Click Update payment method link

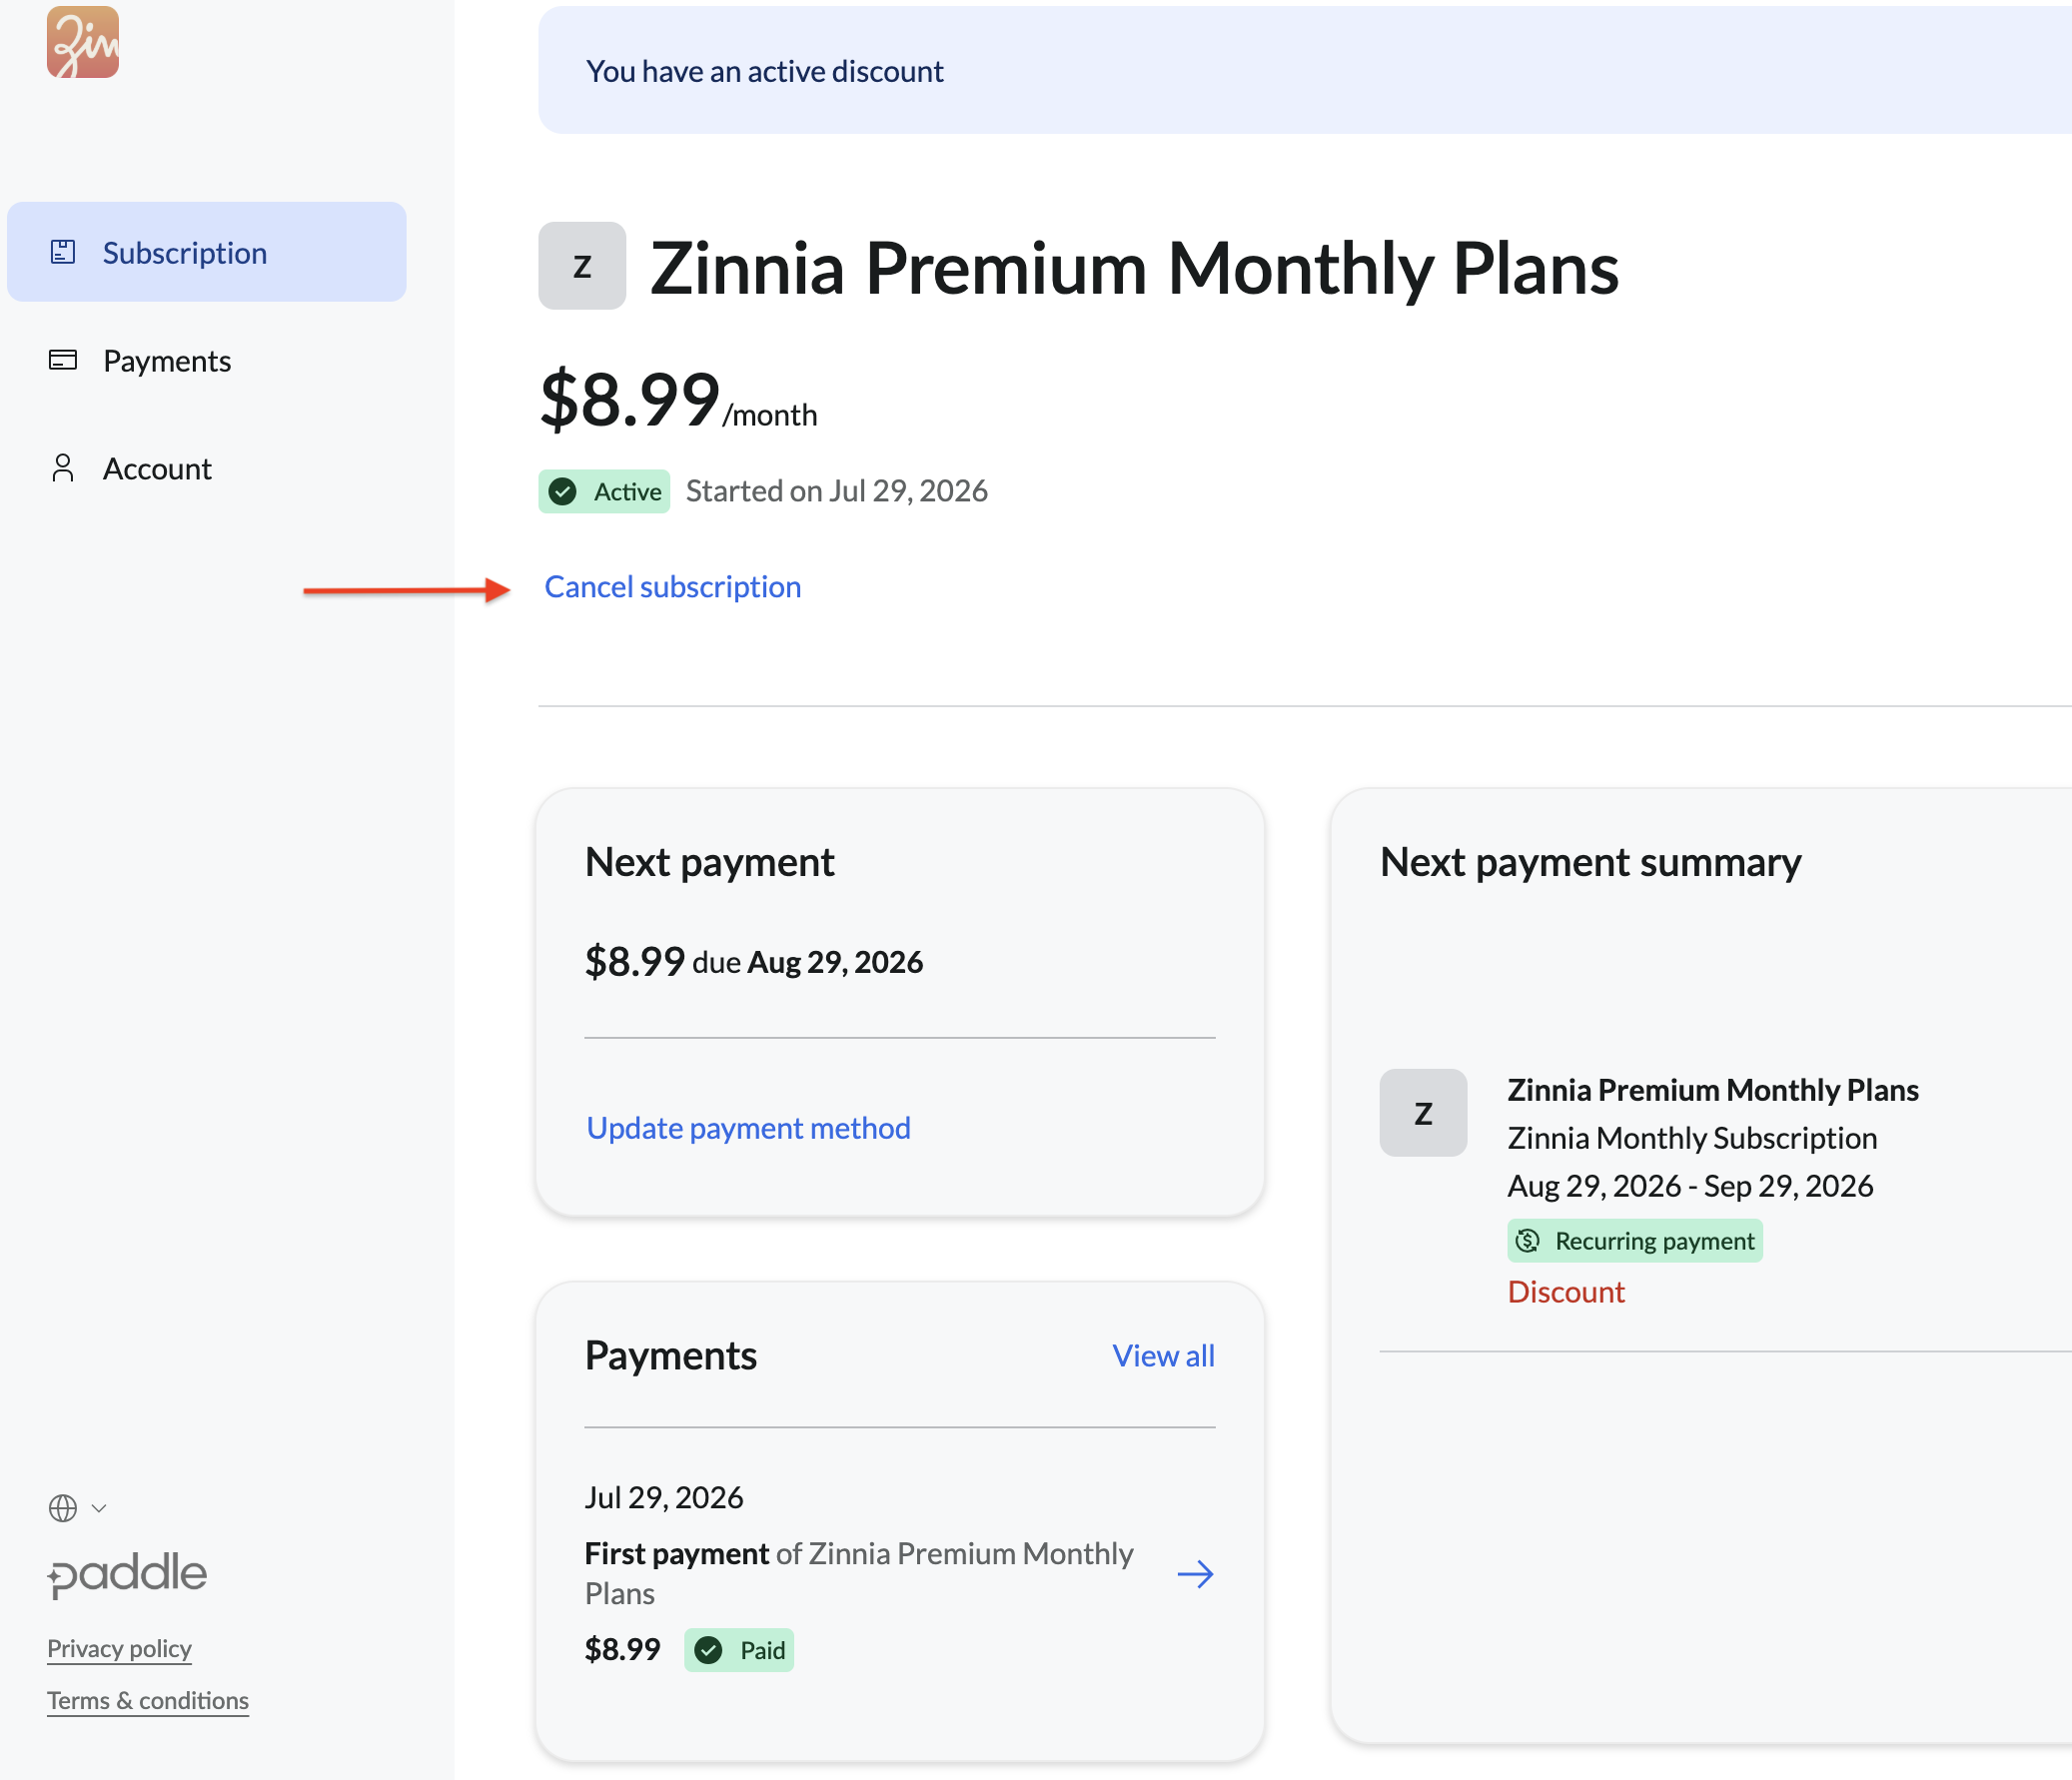point(748,1128)
